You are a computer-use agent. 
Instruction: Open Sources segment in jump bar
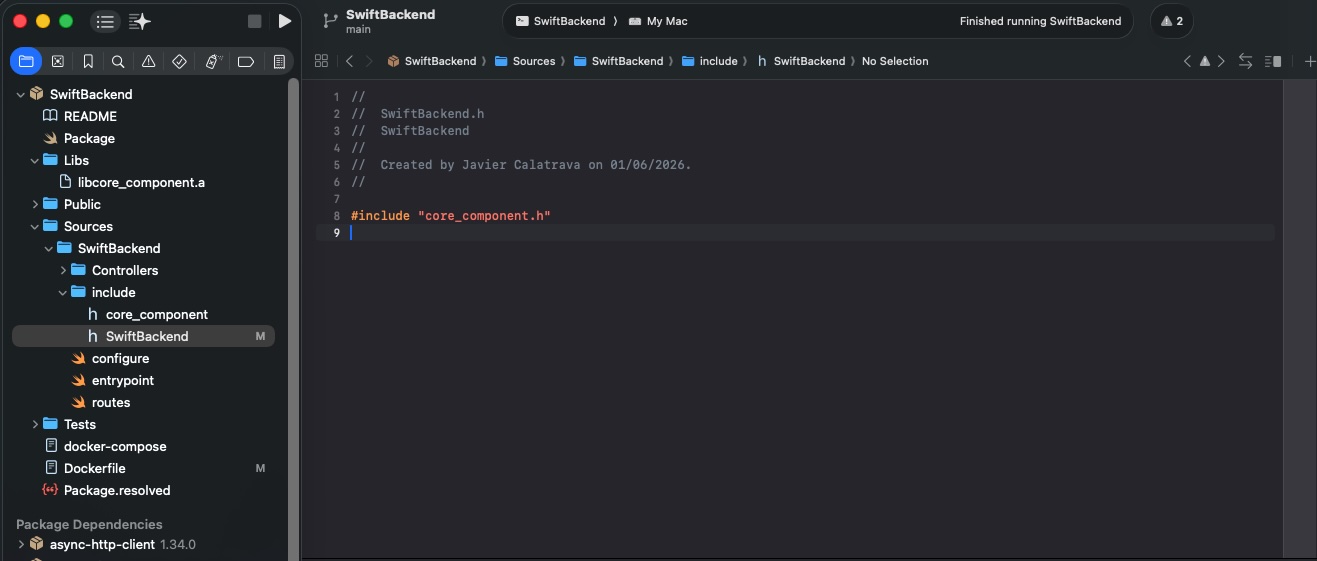[525, 61]
